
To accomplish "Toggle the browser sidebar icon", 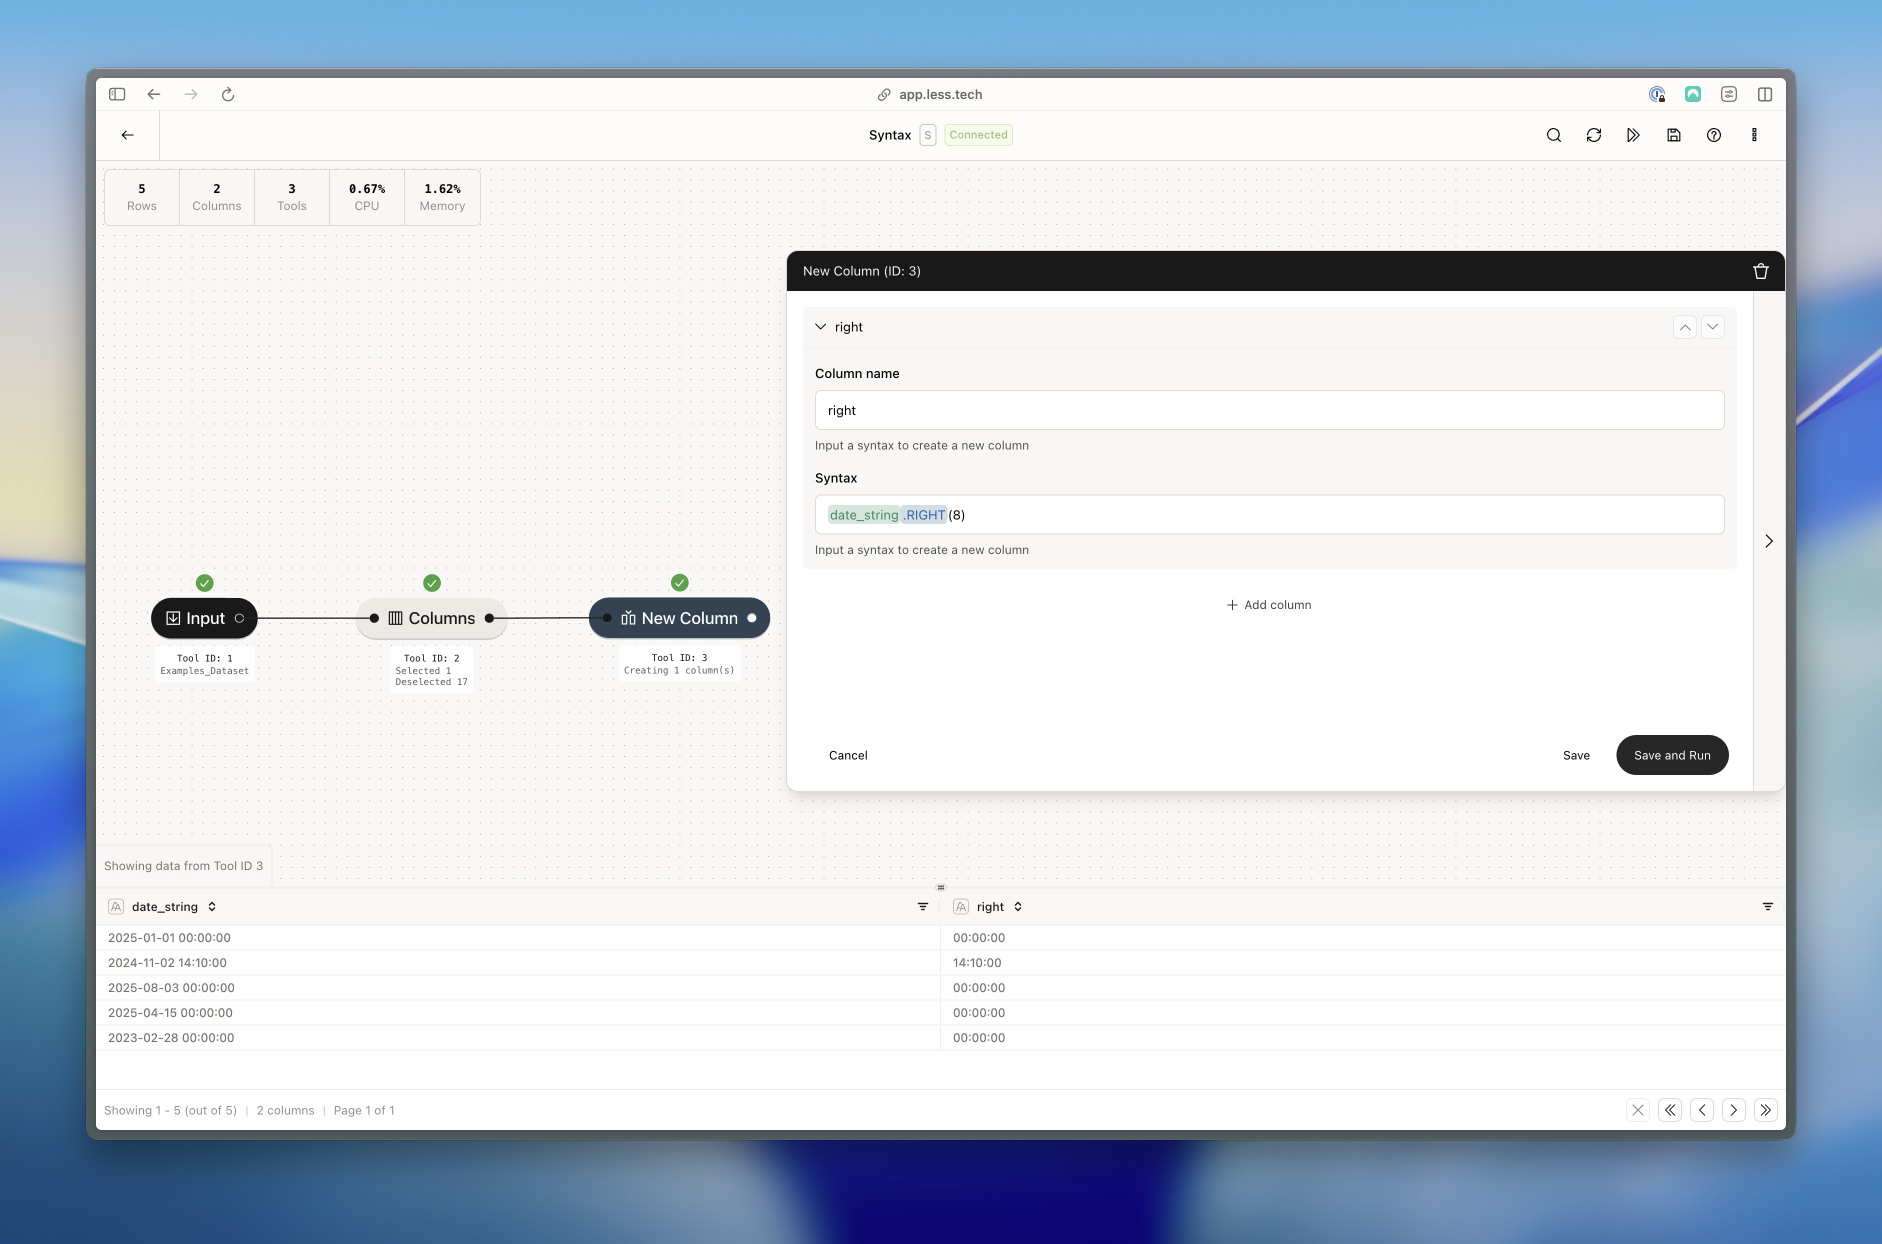I will point(117,94).
